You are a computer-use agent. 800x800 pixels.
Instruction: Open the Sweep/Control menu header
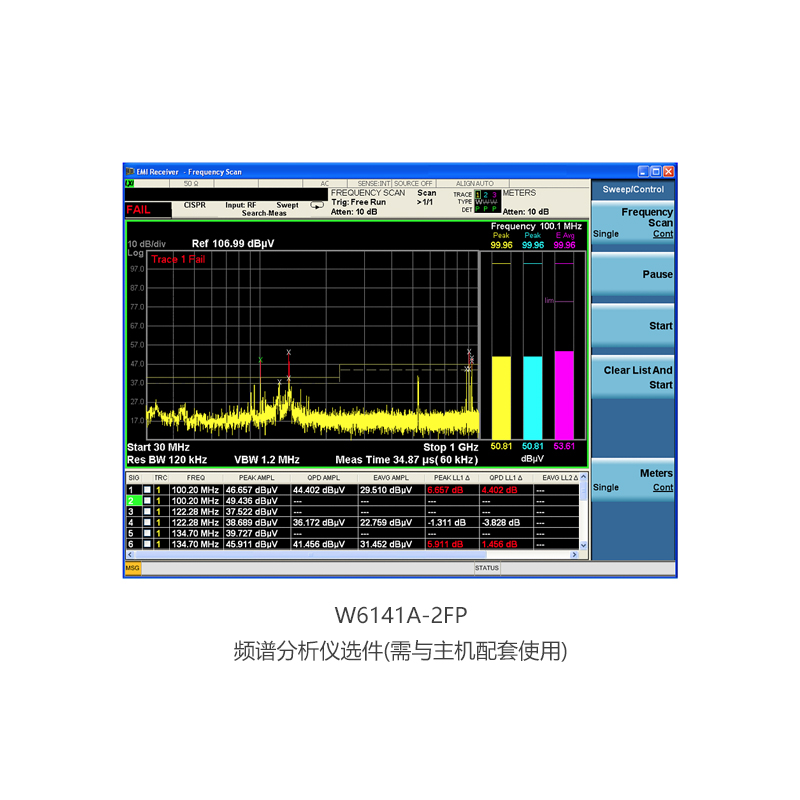point(633,189)
